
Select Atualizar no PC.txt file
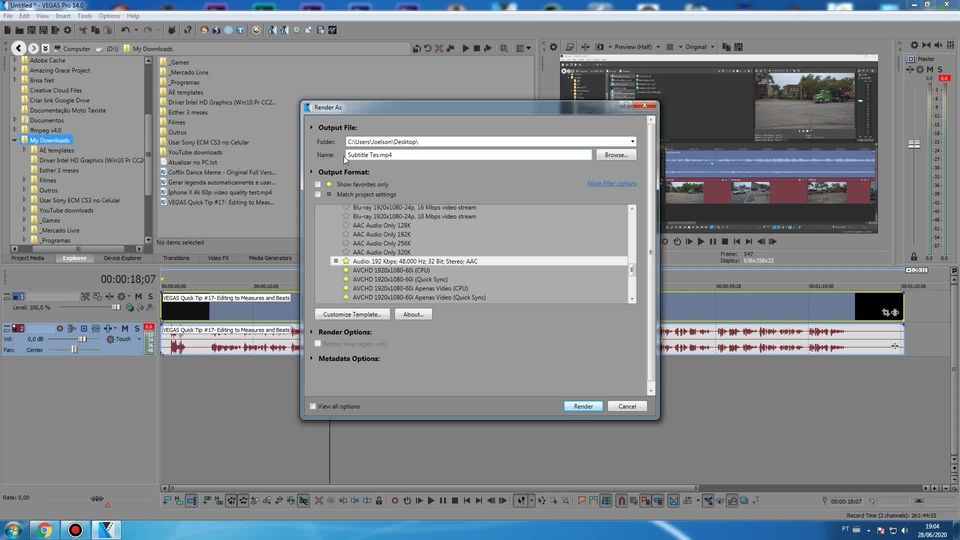(192, 162)
